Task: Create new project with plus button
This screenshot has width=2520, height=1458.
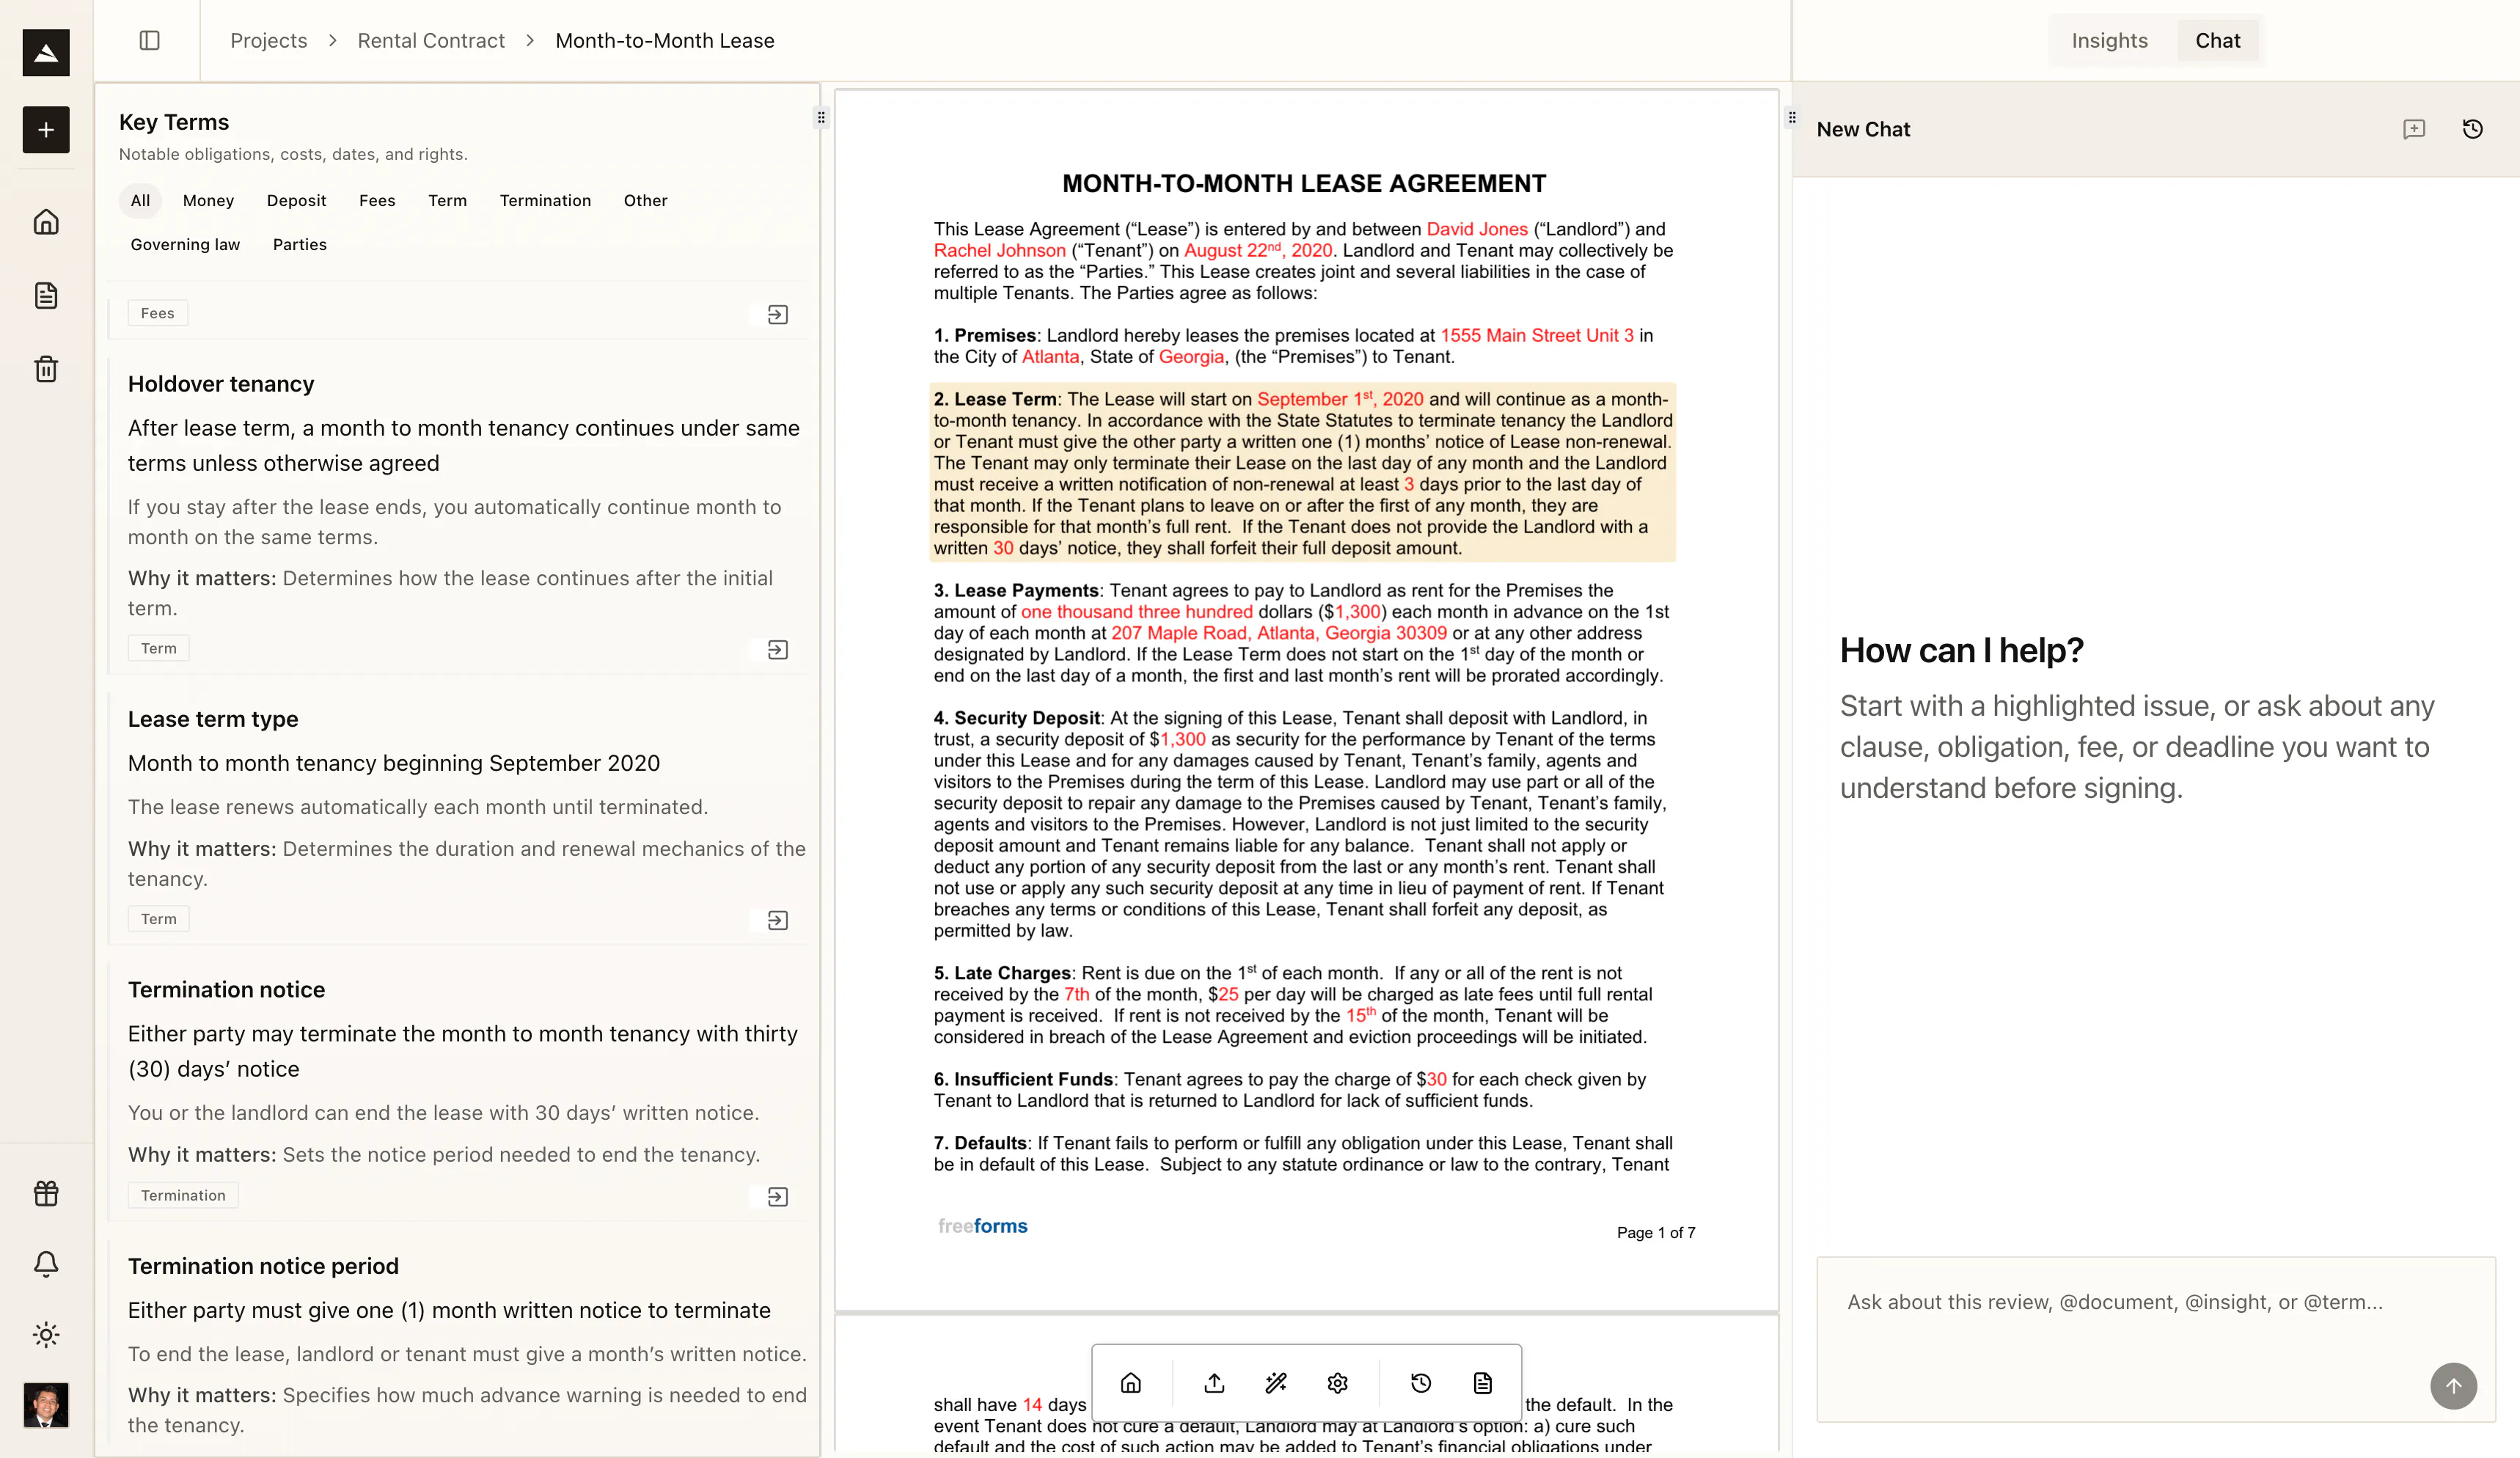Action: point(46,130)
